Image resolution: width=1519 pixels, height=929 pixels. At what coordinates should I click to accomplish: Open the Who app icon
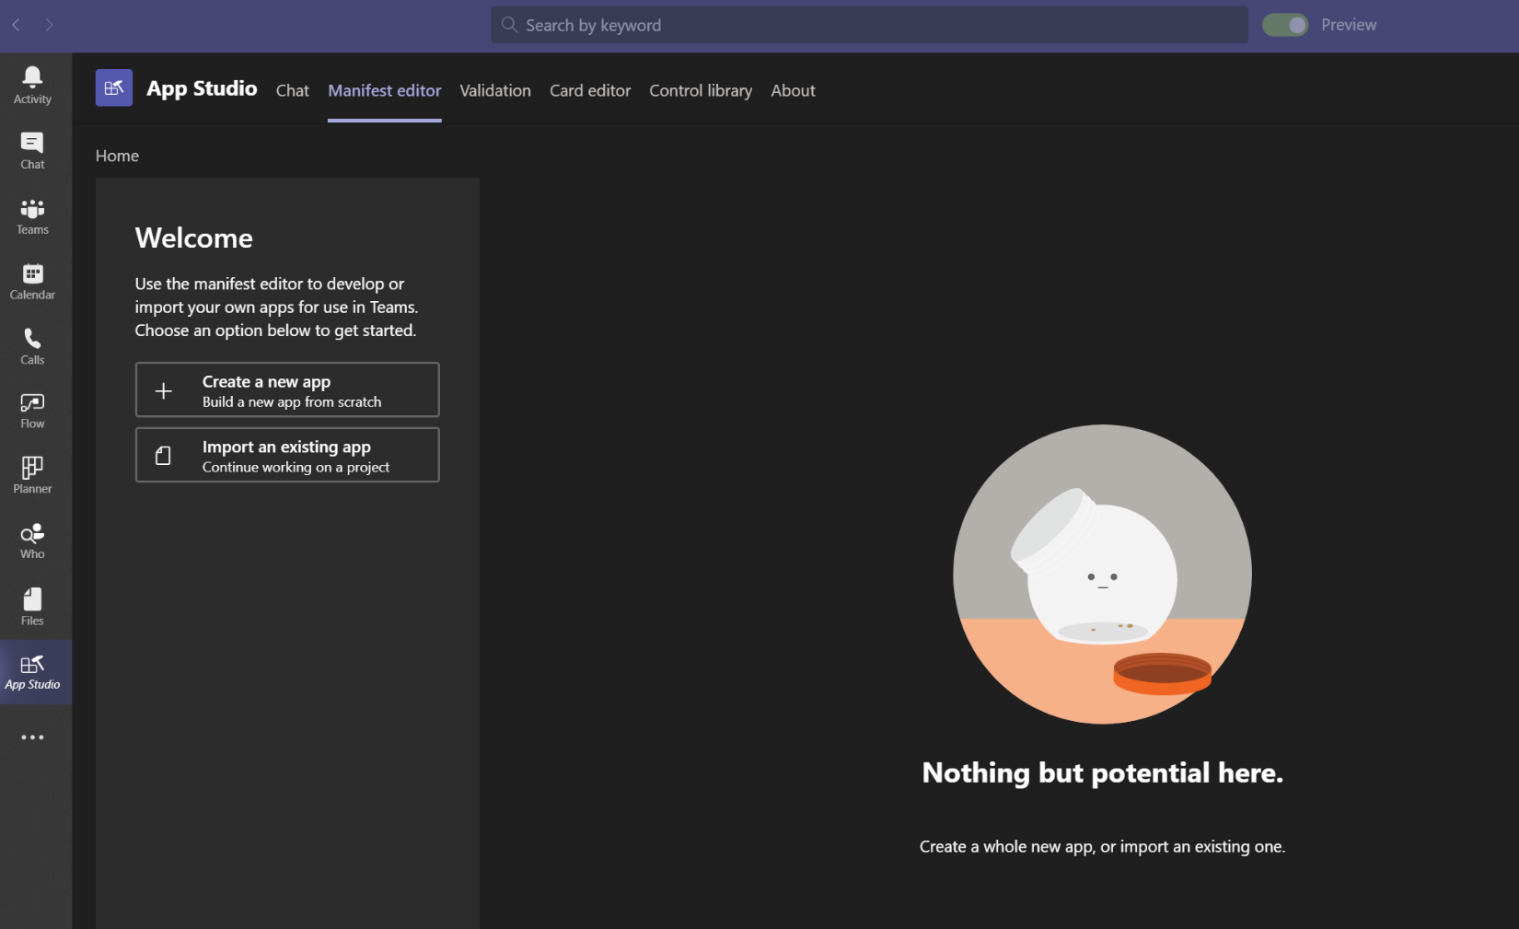pyautogui.click(x=32, y=540)
